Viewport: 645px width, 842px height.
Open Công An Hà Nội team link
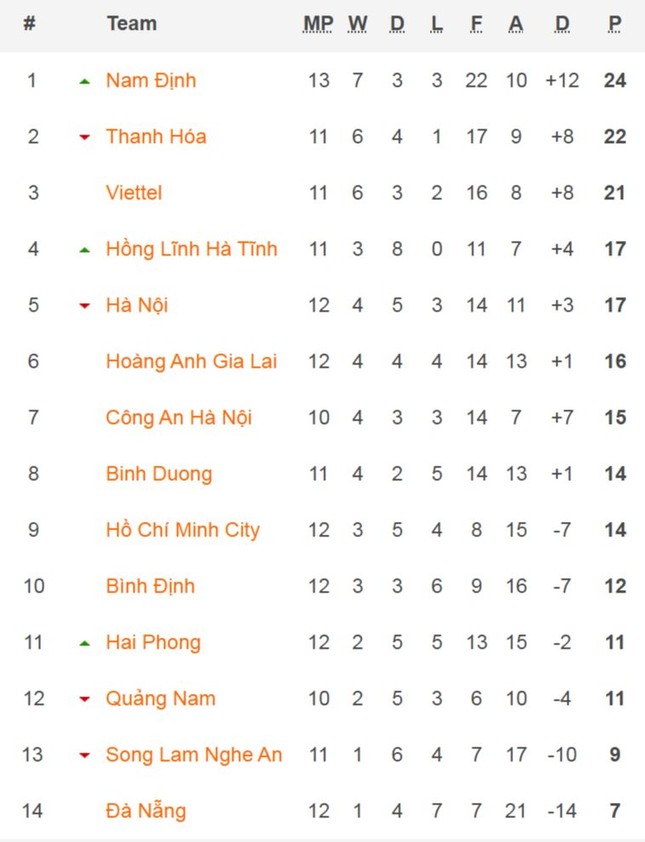(179, 418)
